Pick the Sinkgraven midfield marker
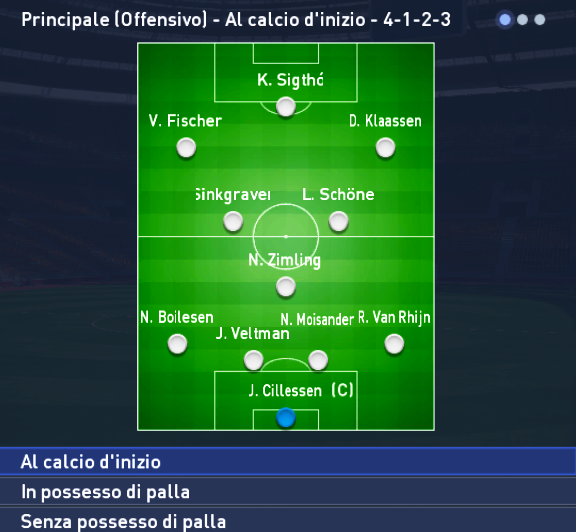This screenshot has width=576, height=532. pos(233,222)
